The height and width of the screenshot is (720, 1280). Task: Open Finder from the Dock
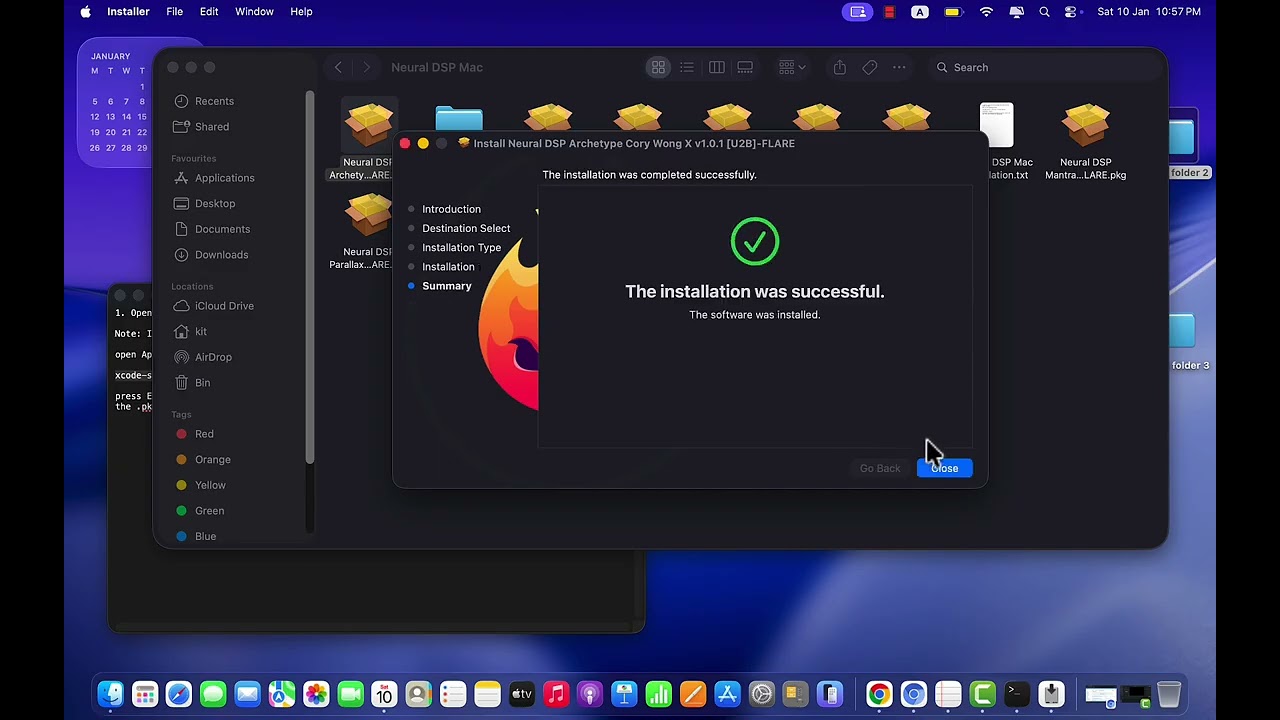coord(111,694)
